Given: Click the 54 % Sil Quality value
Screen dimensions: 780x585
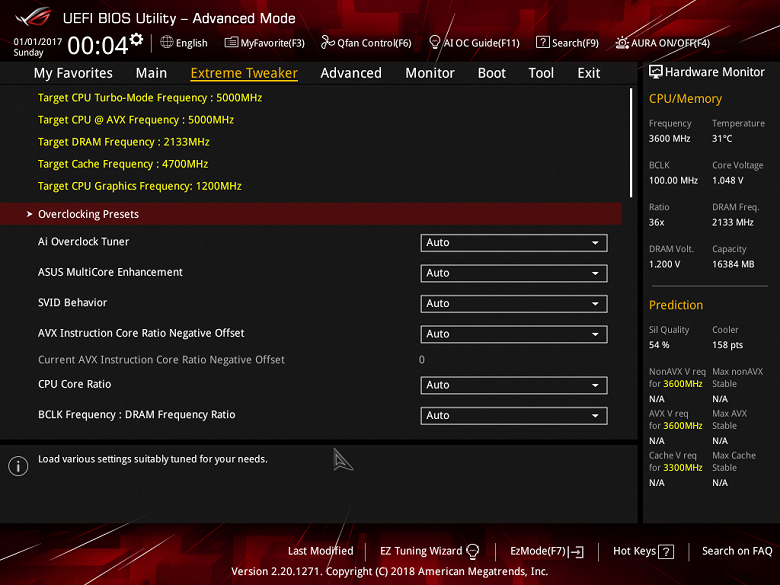Looking at the screenshot, I should pos(659,345).
